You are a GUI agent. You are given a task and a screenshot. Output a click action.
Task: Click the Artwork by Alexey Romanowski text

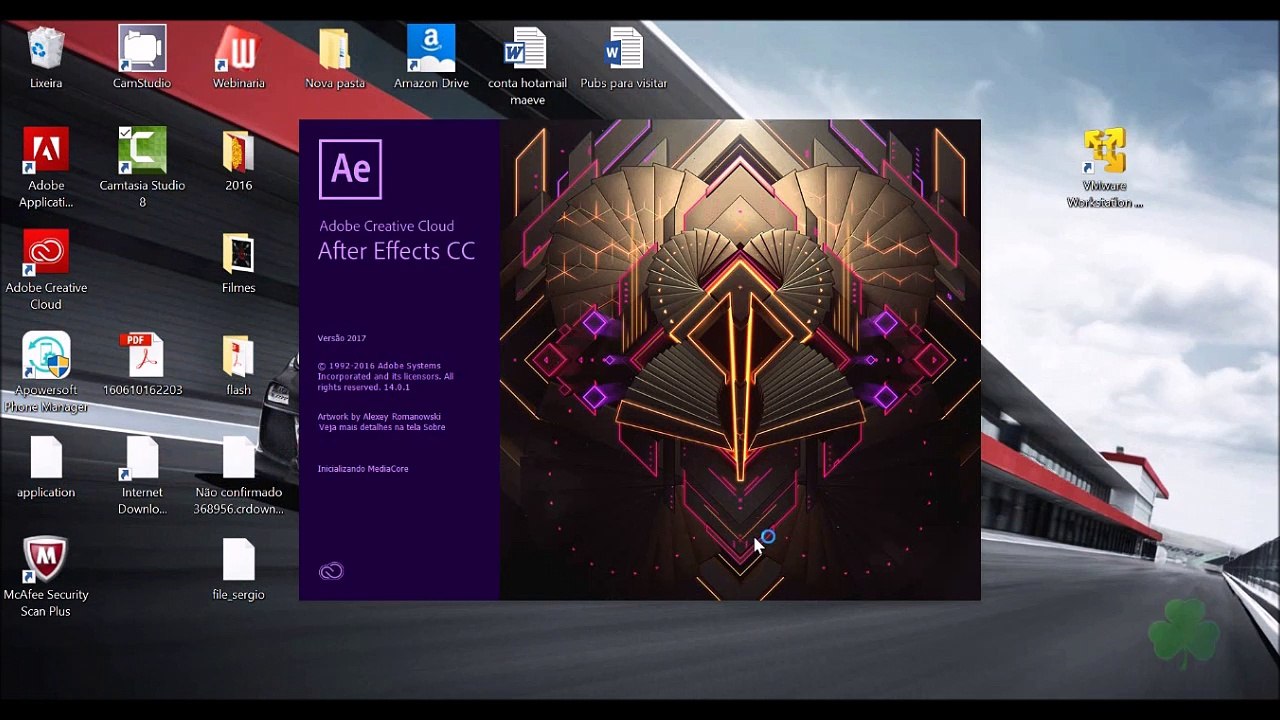(x=379, y=416)
